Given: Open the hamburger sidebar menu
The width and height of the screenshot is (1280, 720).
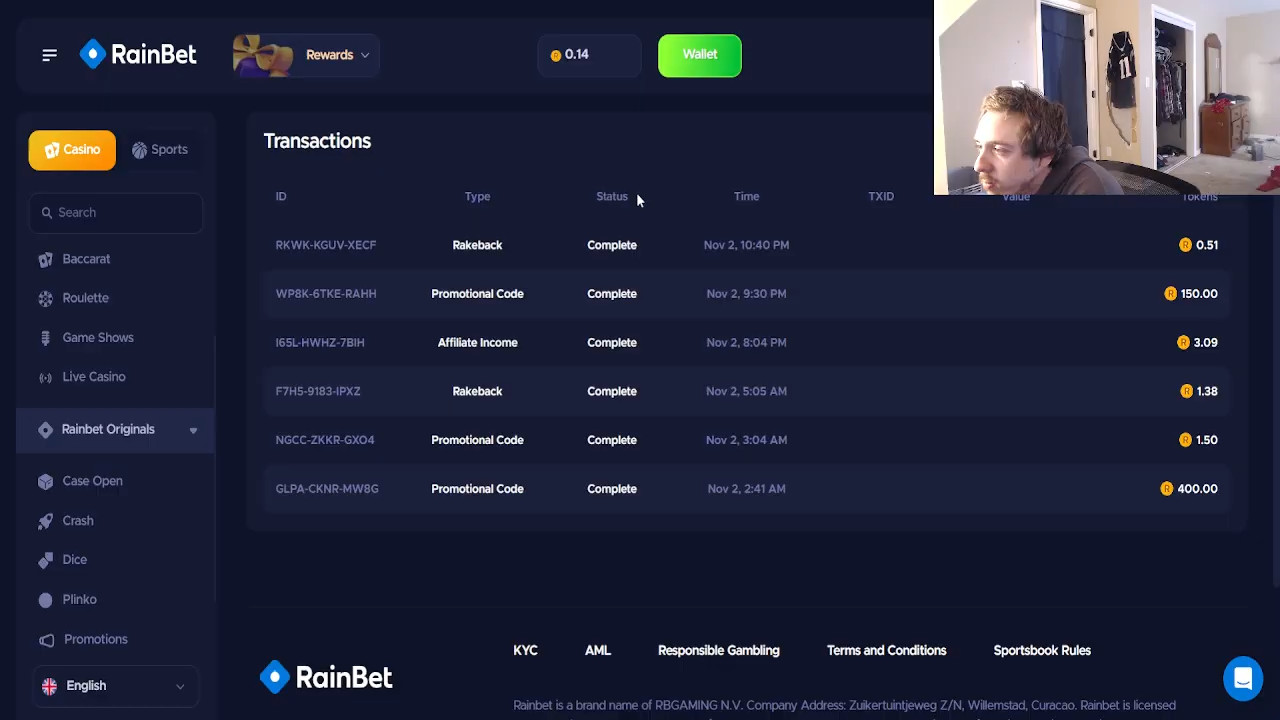Looking at the screenshot, I should point(49,55).
